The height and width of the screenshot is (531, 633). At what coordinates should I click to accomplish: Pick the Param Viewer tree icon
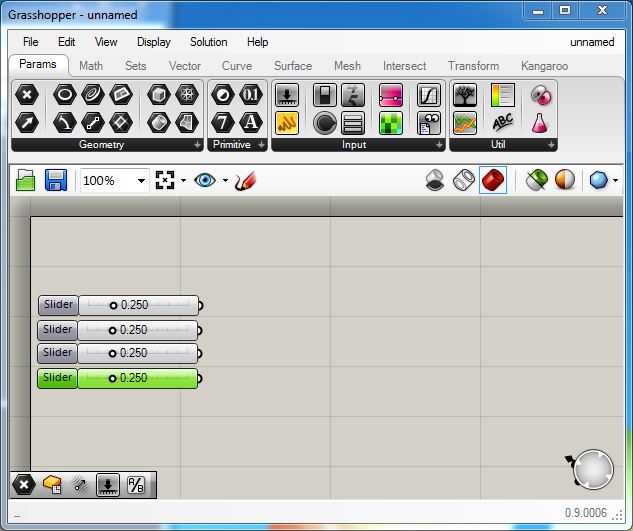coord(465,95)
